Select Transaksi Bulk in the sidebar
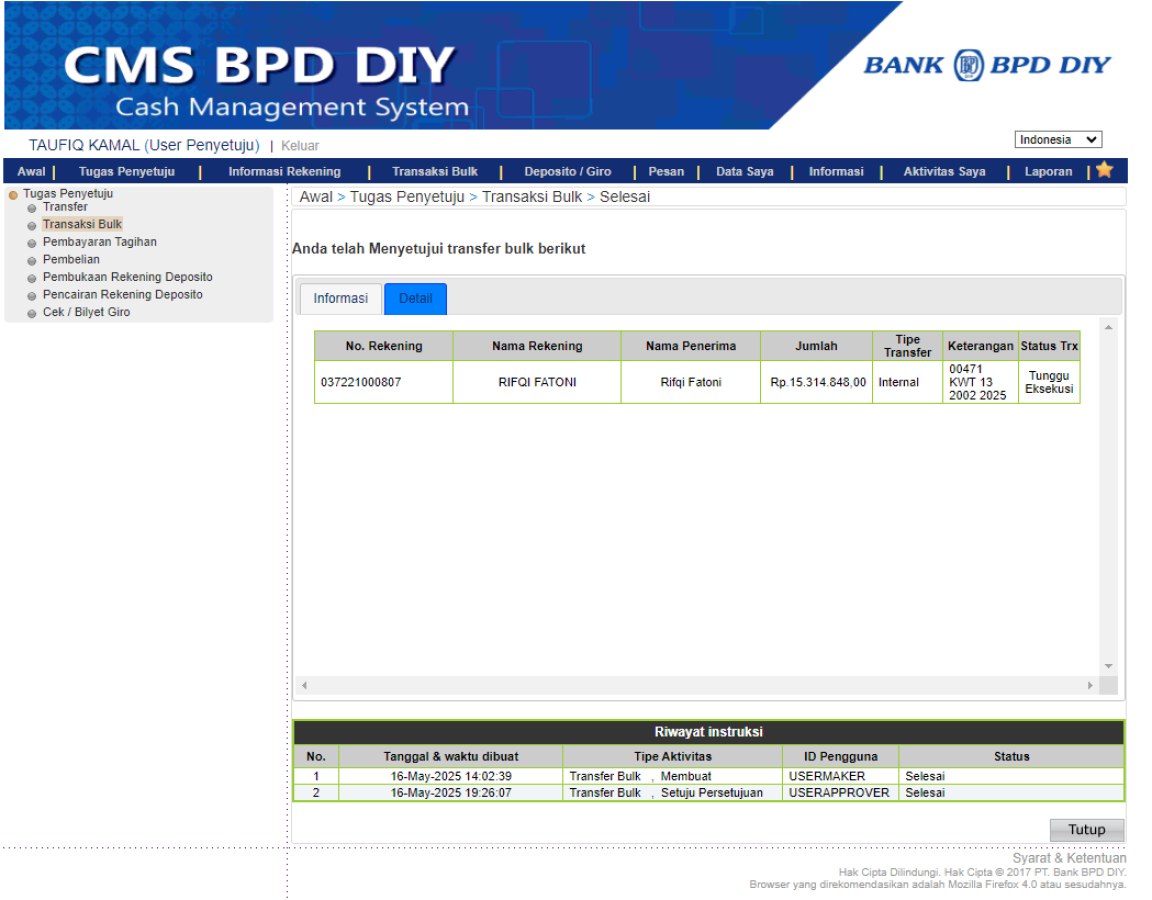 pyautogui.click(x=82, y=224)
